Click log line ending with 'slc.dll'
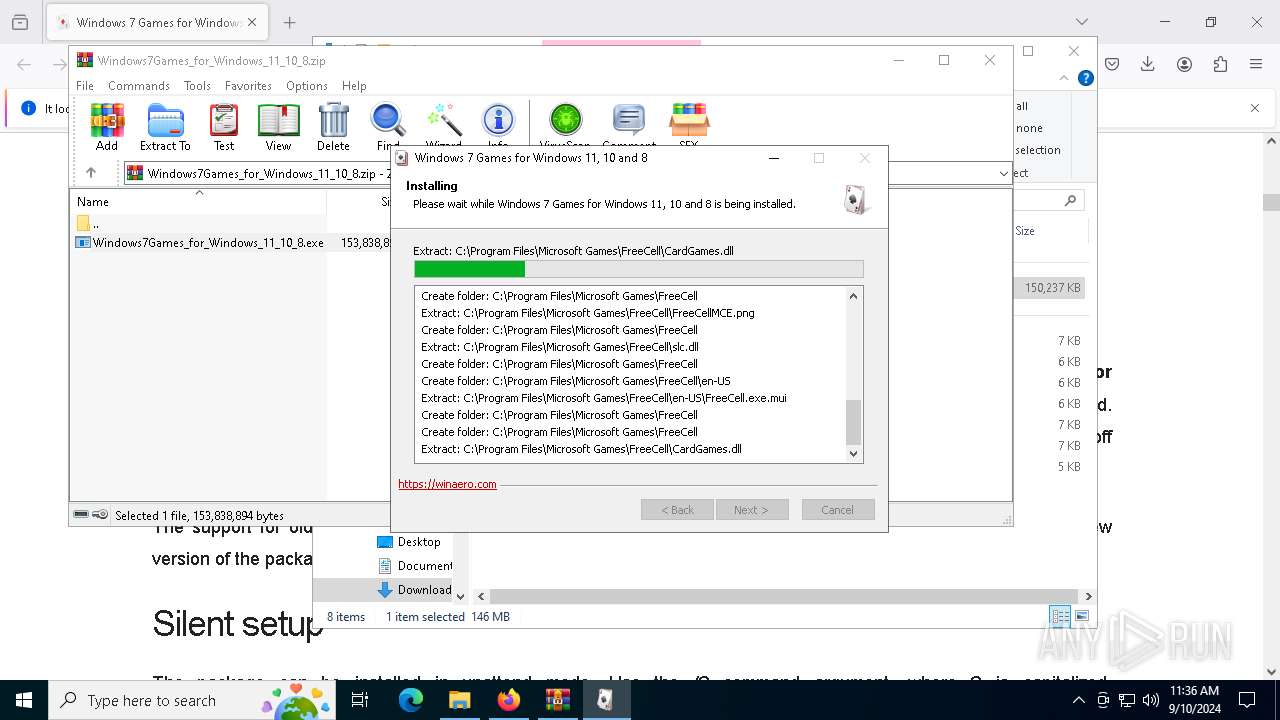This screenshot has height=720, width=1280. 560,347
